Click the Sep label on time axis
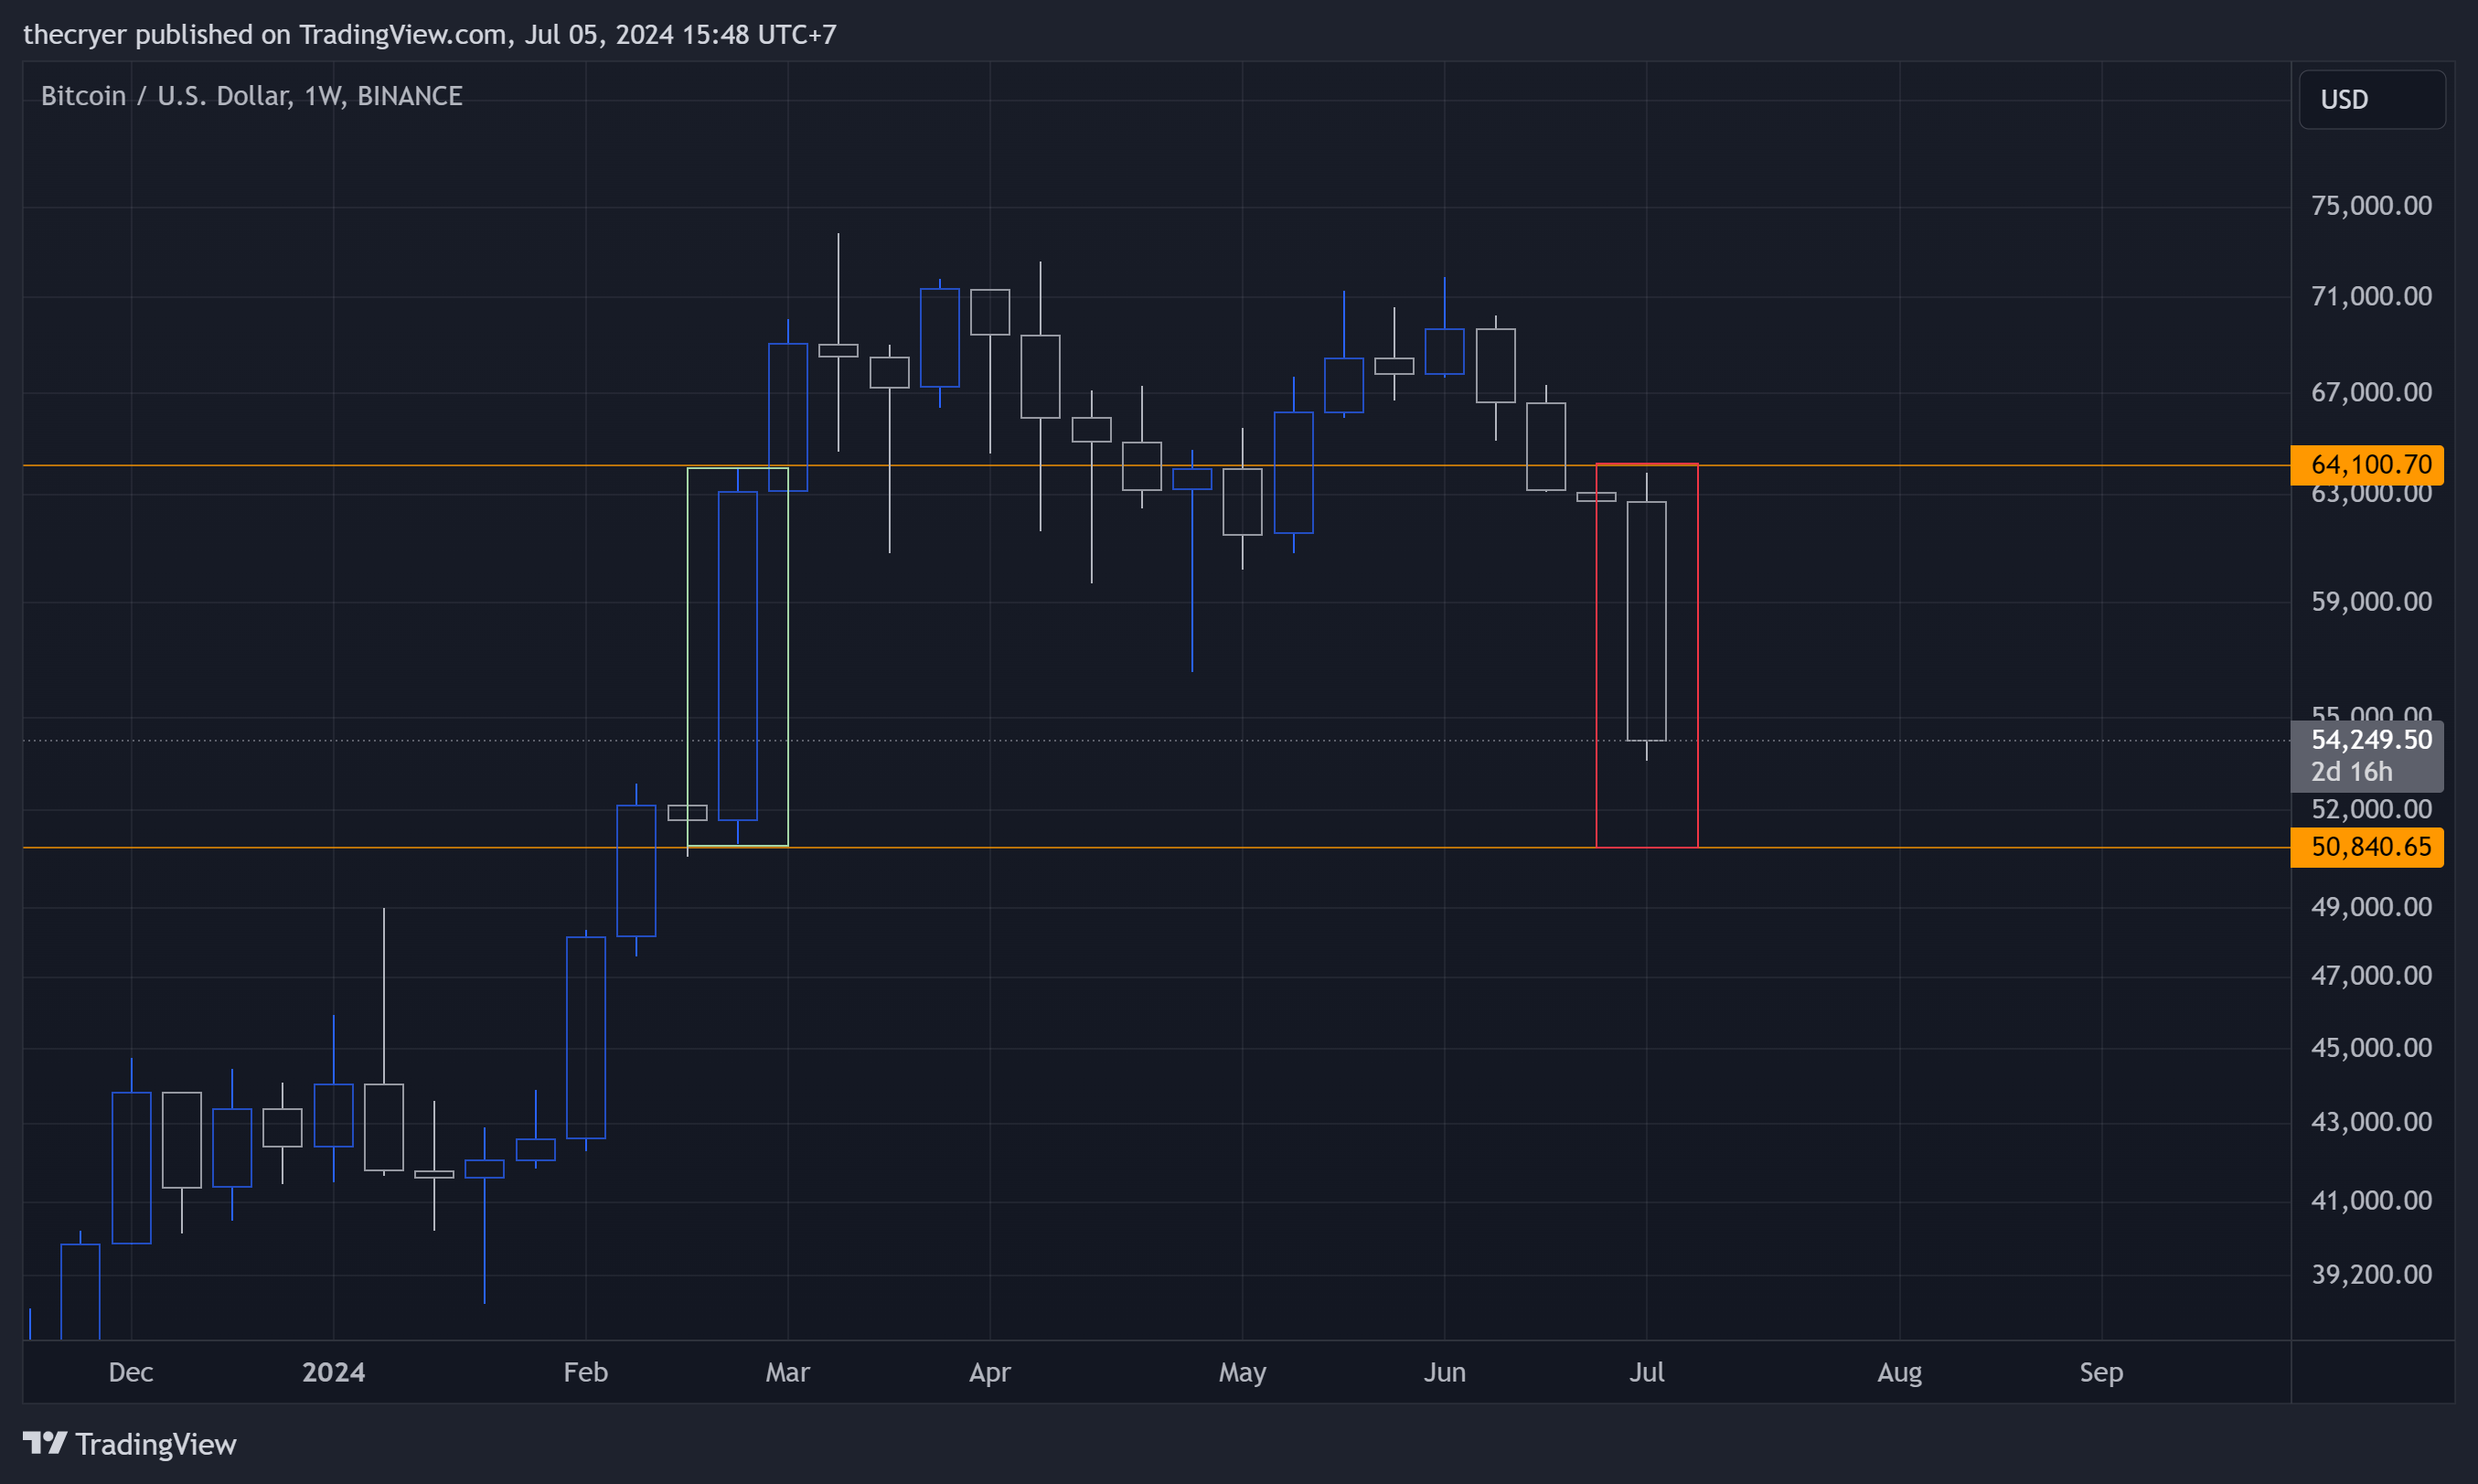 click(2102, 1372)
